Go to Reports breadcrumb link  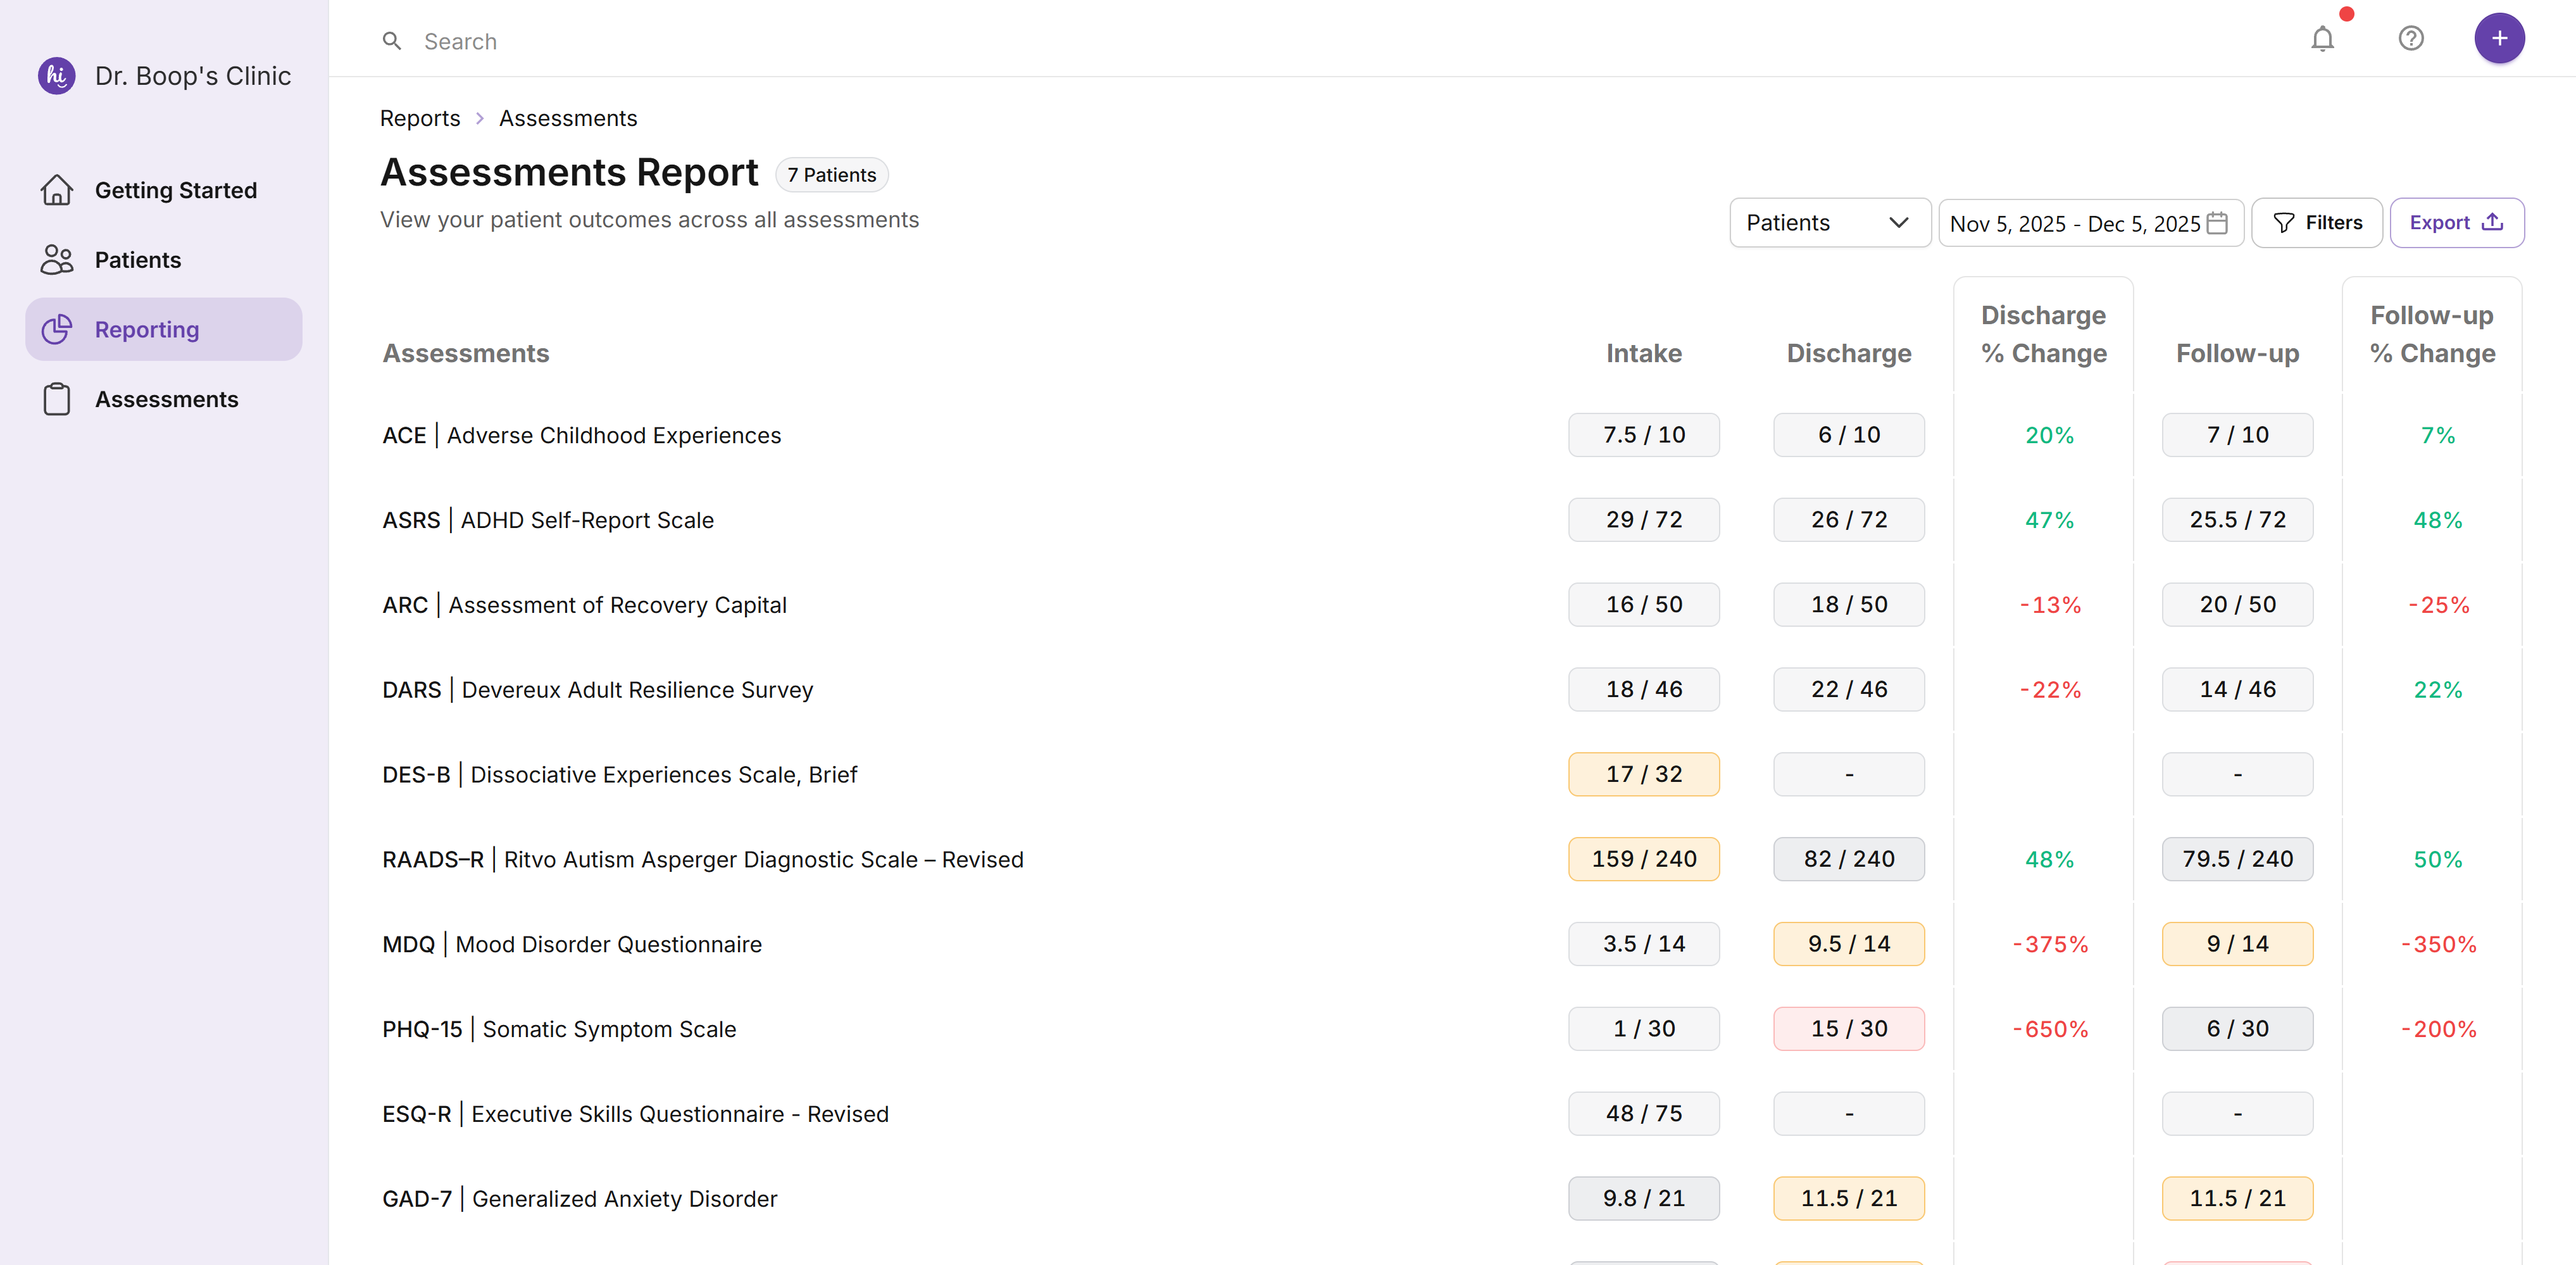tap(420, 118)
